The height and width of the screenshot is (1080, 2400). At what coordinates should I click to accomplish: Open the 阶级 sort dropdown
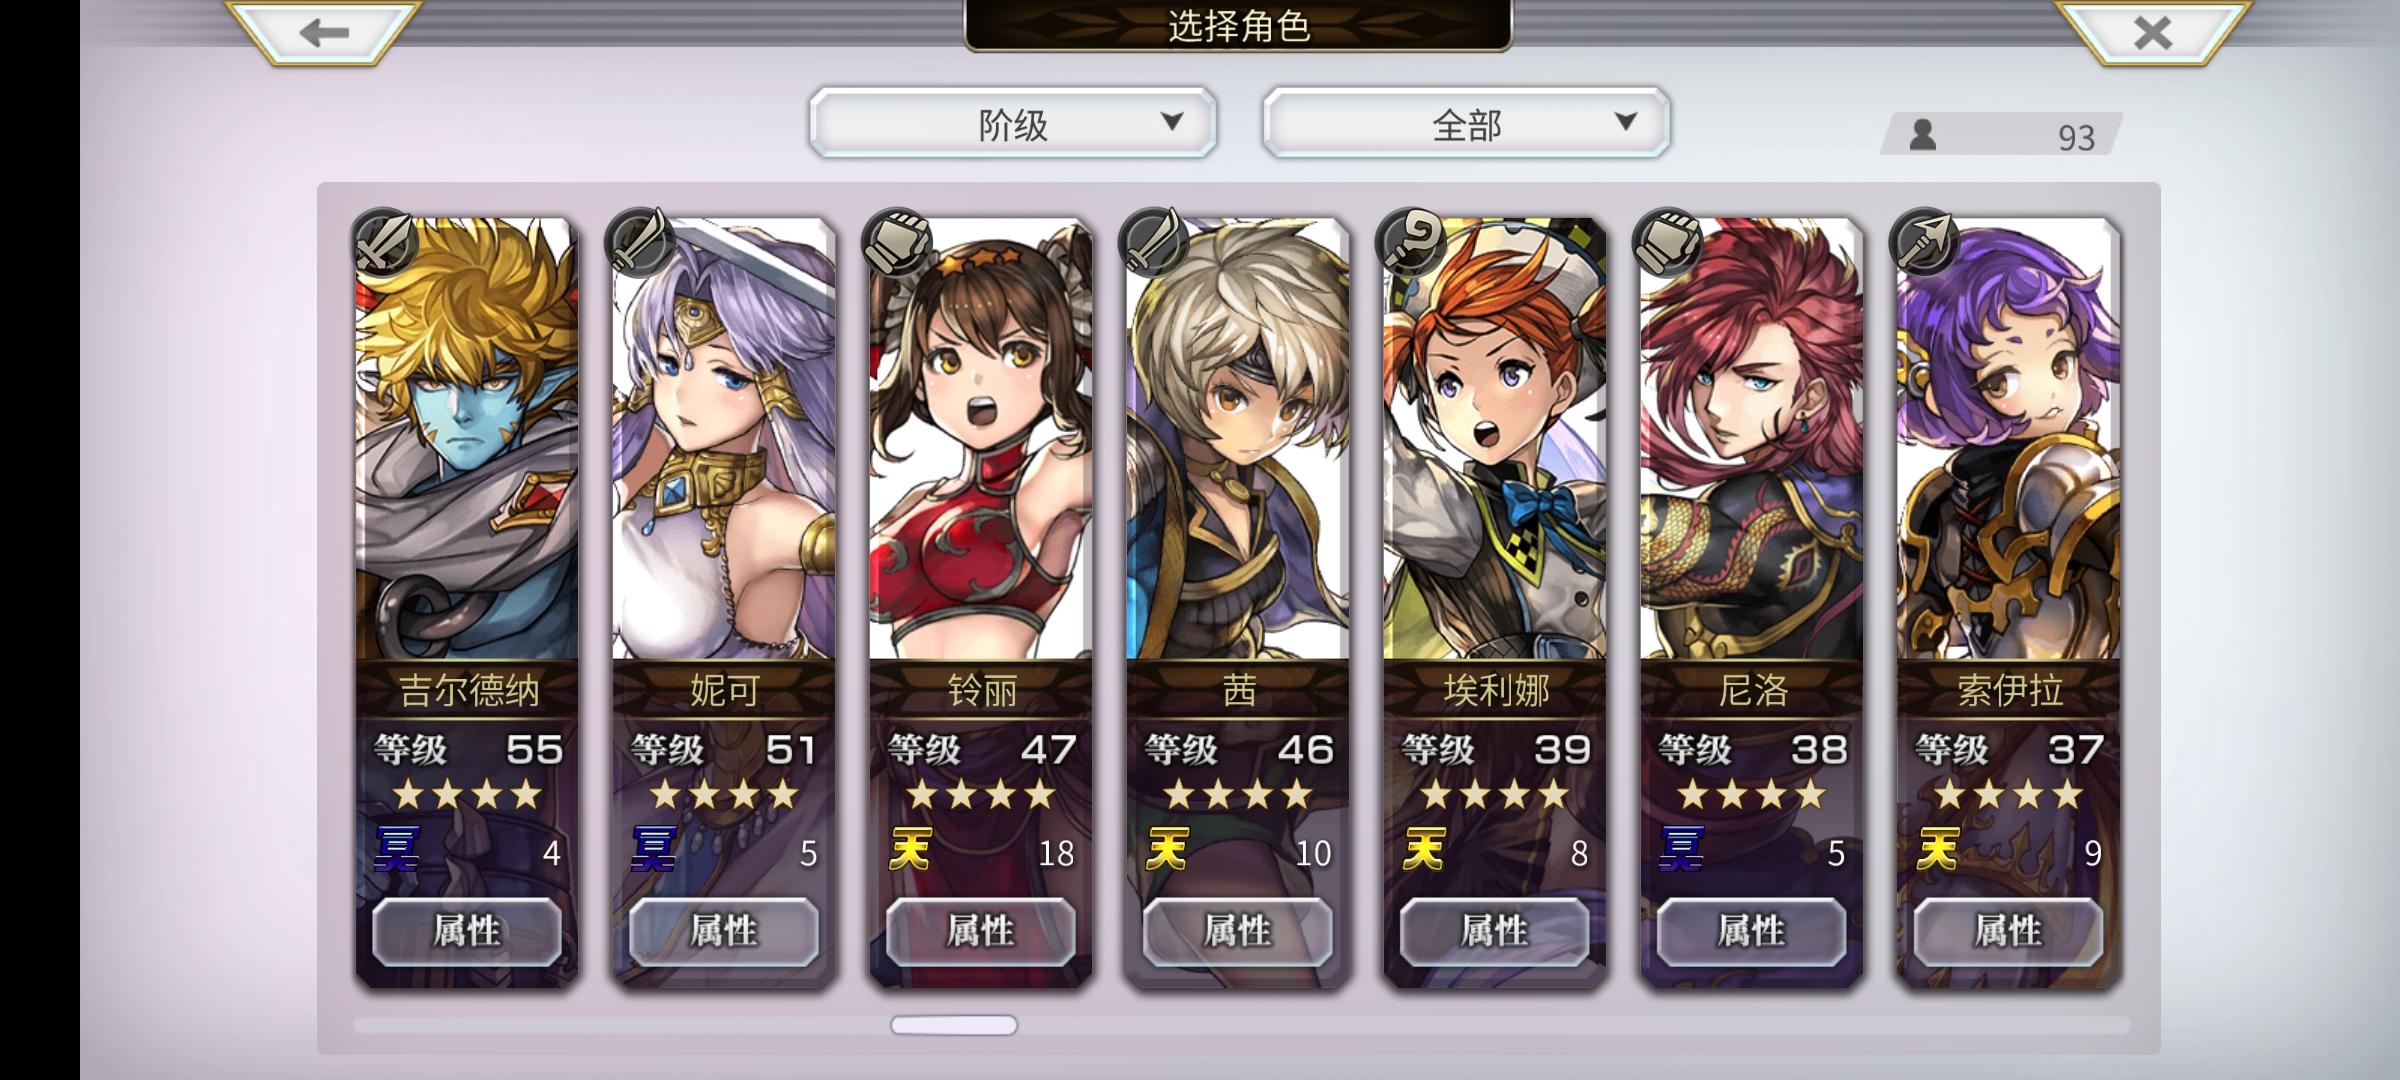pyautogui.click(x=1013, y=123)
